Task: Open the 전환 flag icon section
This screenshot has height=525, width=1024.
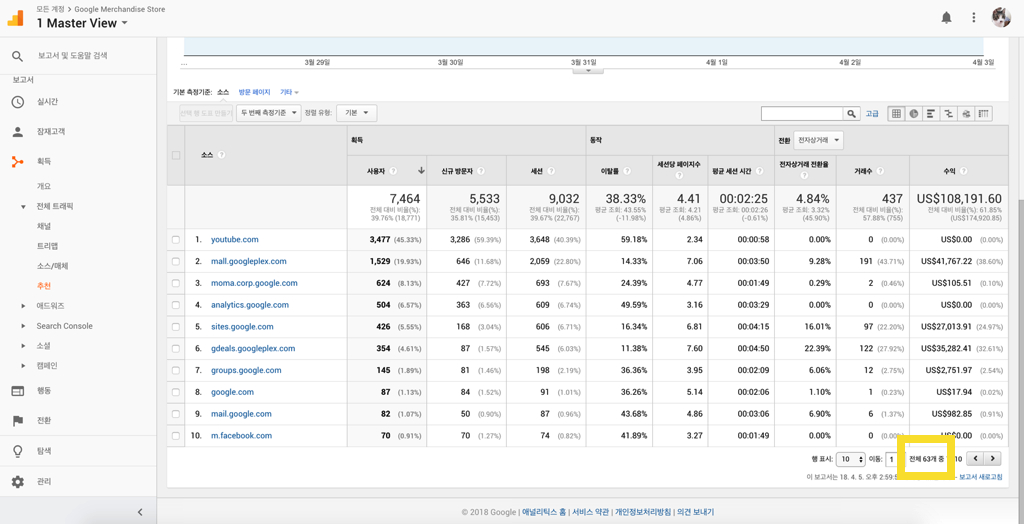Action: (18, 421)
